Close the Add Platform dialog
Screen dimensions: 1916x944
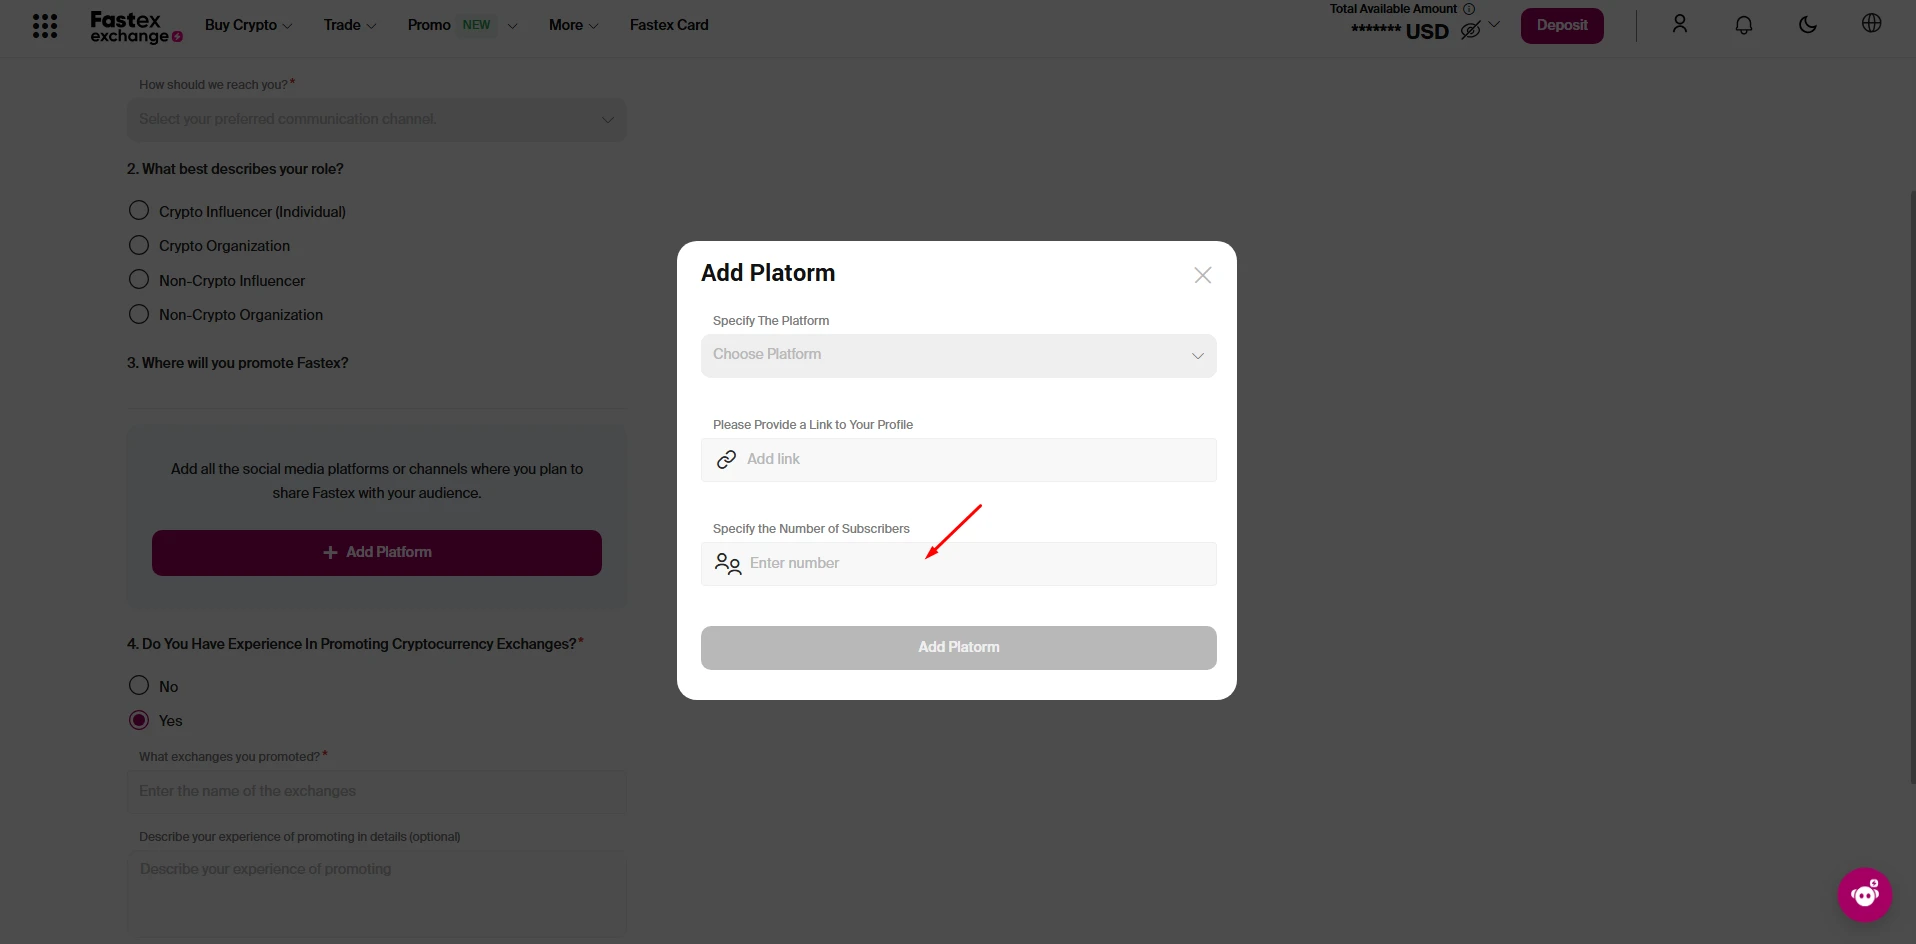tap(1202, 275)
